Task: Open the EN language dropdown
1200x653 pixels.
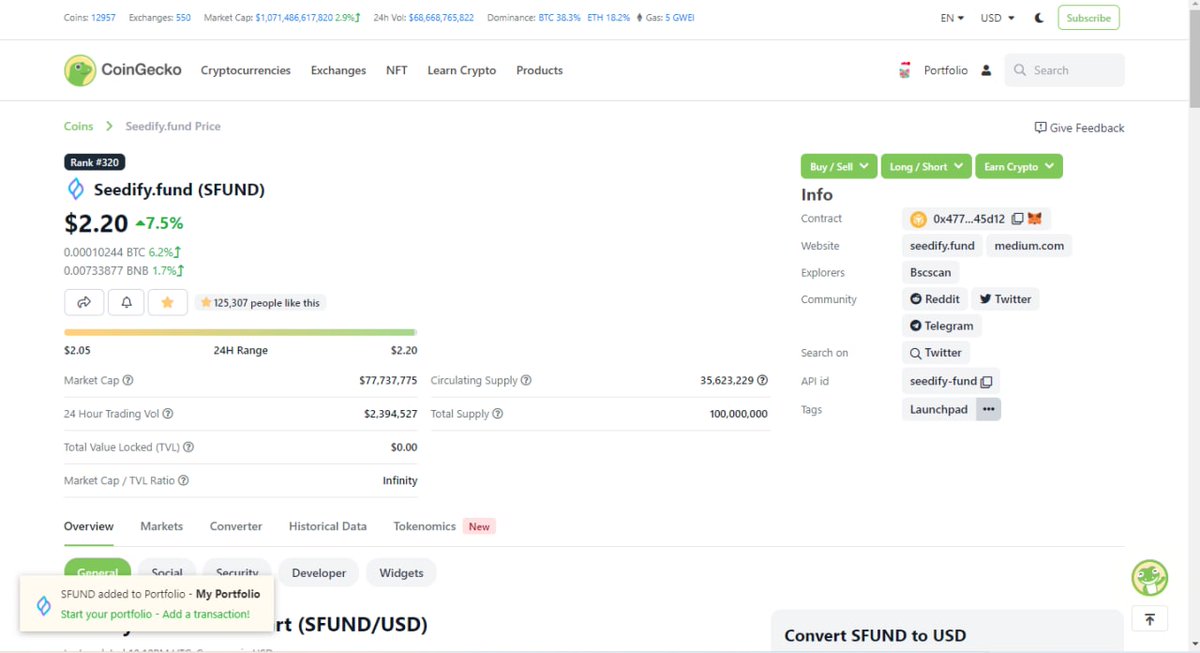Action: pos(952,18)
